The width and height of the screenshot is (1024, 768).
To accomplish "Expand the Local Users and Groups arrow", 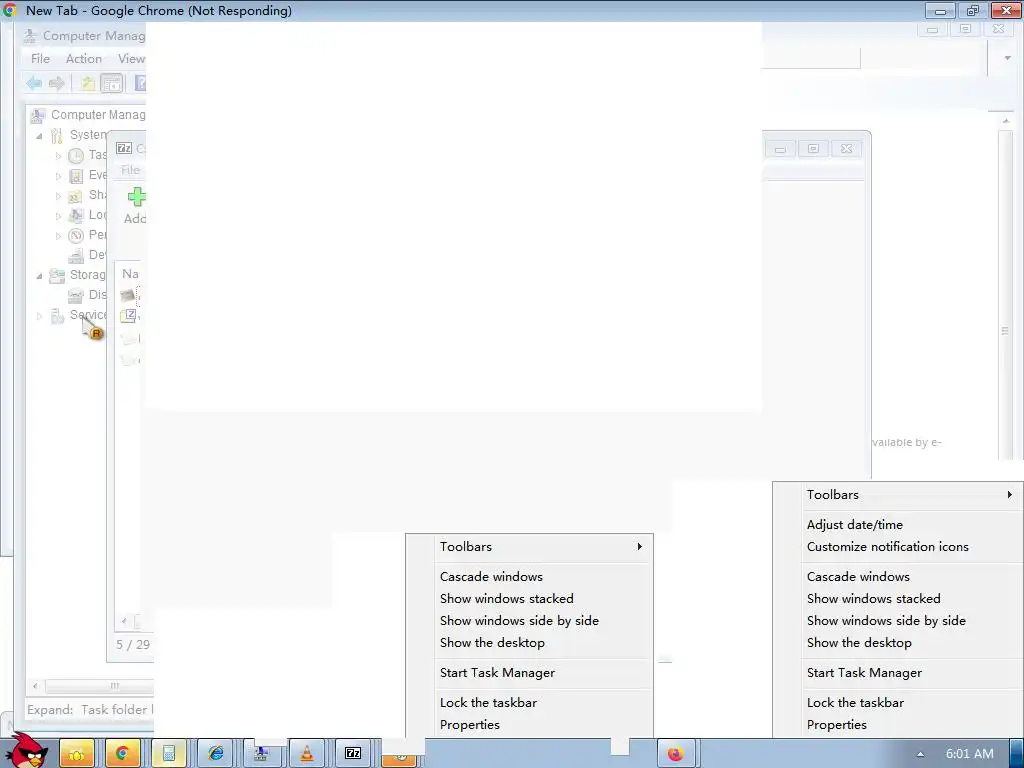I will click(x=58, y=216).
